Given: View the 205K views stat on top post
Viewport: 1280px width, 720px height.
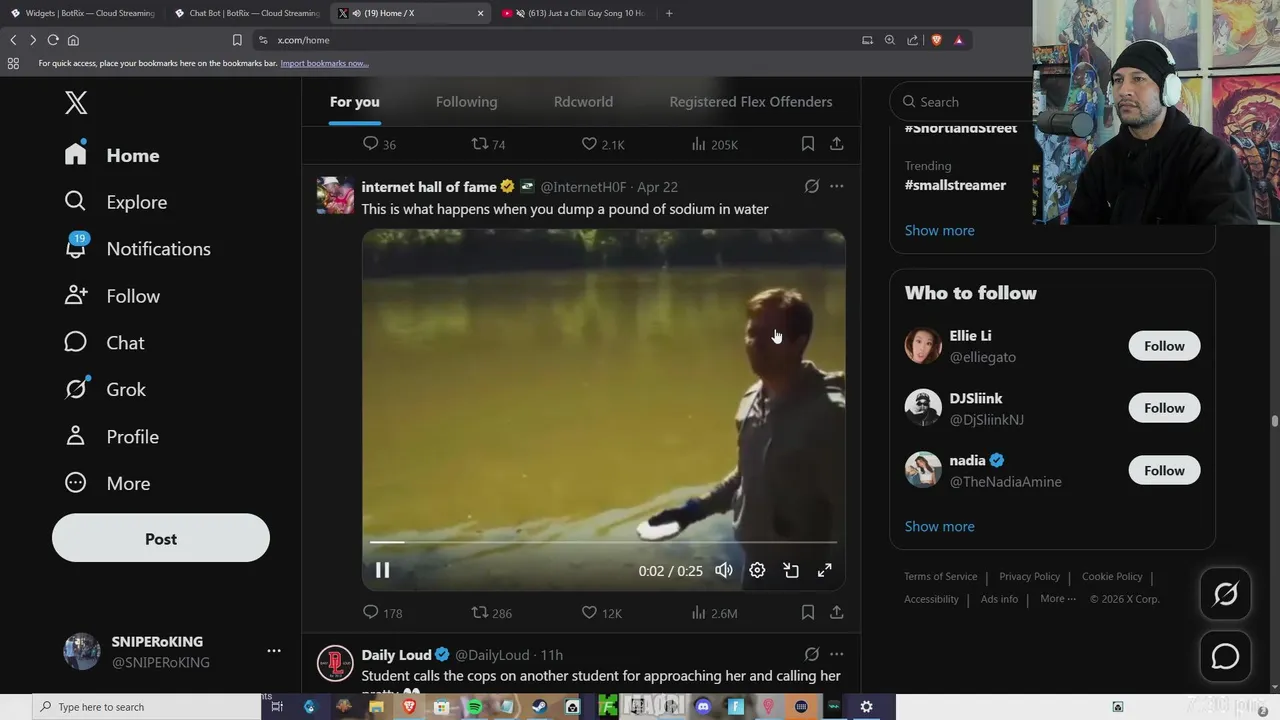Looking at the screenshot, I should (x=714, y=144).
